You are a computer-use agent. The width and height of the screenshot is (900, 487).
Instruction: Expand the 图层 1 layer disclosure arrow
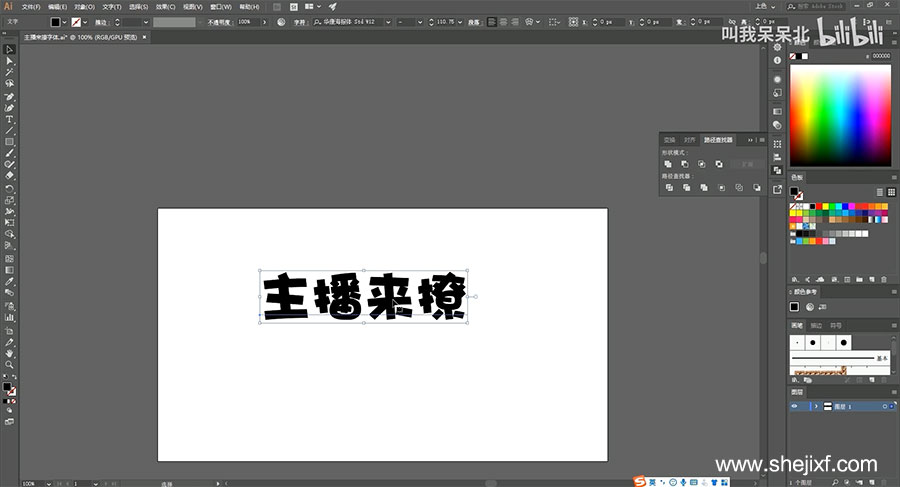(x=815, y=407)
